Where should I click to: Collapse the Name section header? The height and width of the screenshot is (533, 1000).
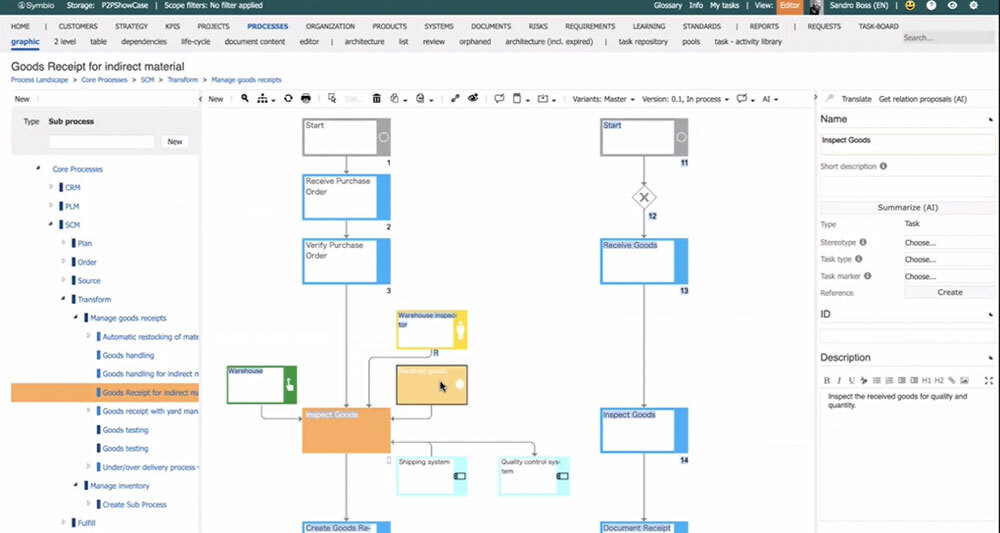(x=990, y=119)
